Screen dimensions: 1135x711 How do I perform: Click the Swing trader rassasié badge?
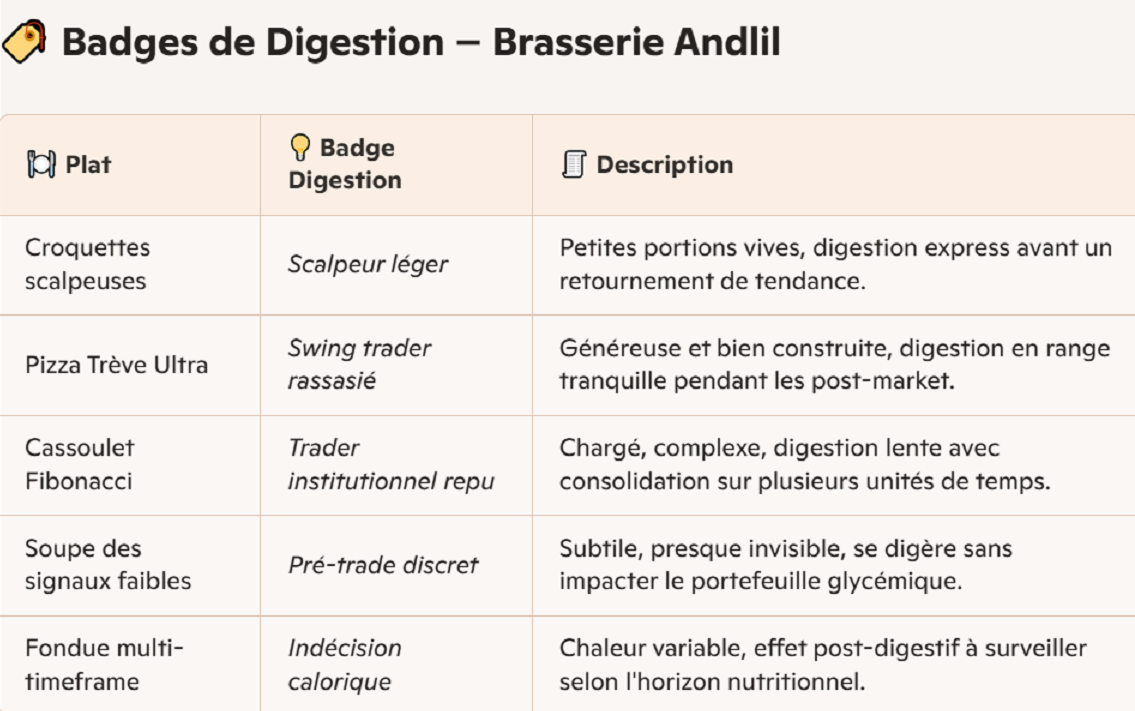(359, 364)
